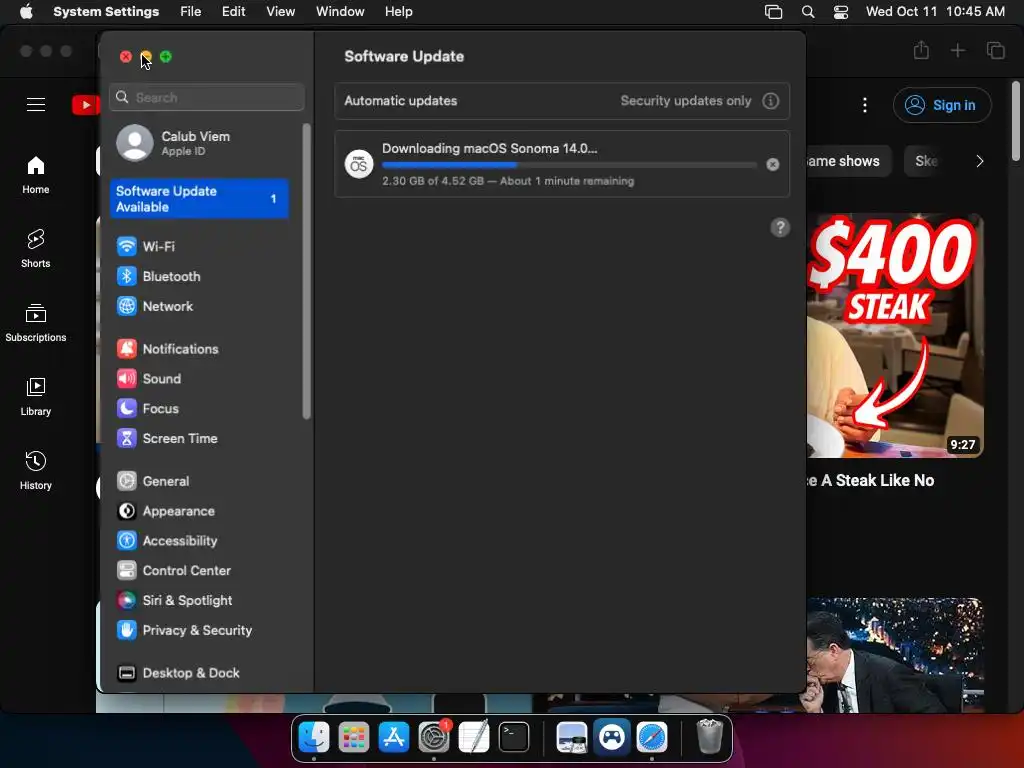Open YouTube three-dot settings menu
Viewport: 1024px width, 768px height.
click(x=865, y=105)
